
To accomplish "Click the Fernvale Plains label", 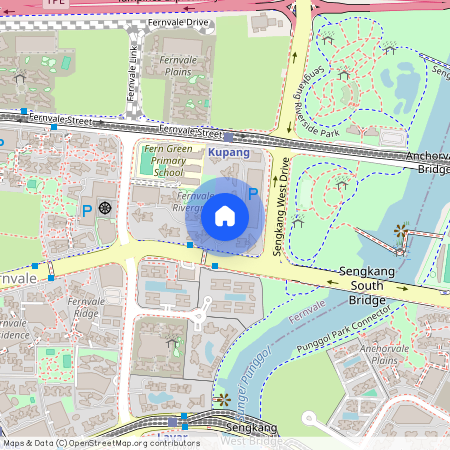I will (x=178, y=66).
